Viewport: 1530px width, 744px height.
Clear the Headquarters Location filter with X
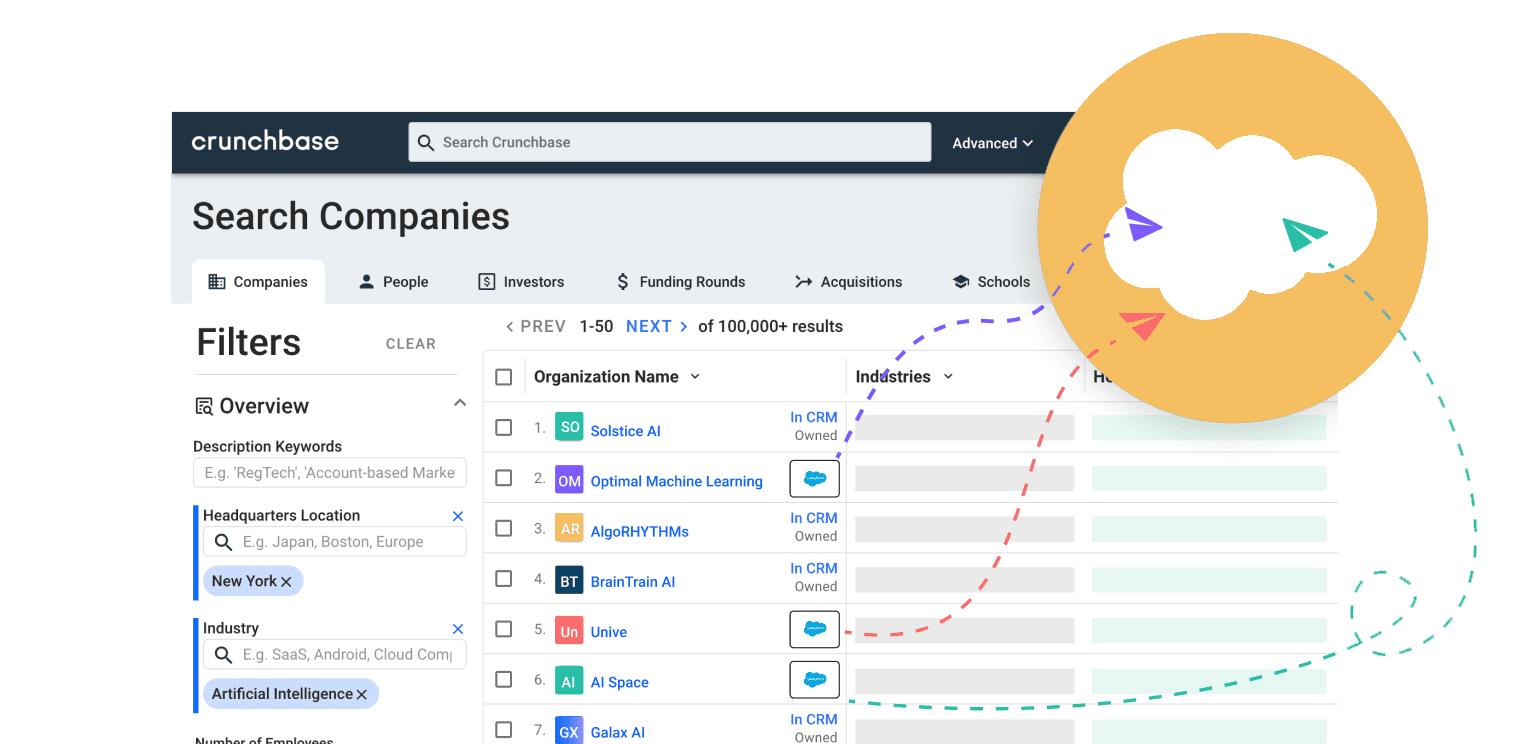(458, 516)
